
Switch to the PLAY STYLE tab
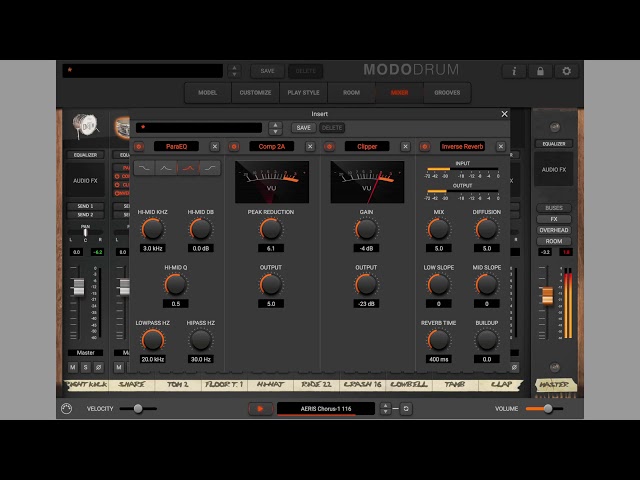point(303,93)
